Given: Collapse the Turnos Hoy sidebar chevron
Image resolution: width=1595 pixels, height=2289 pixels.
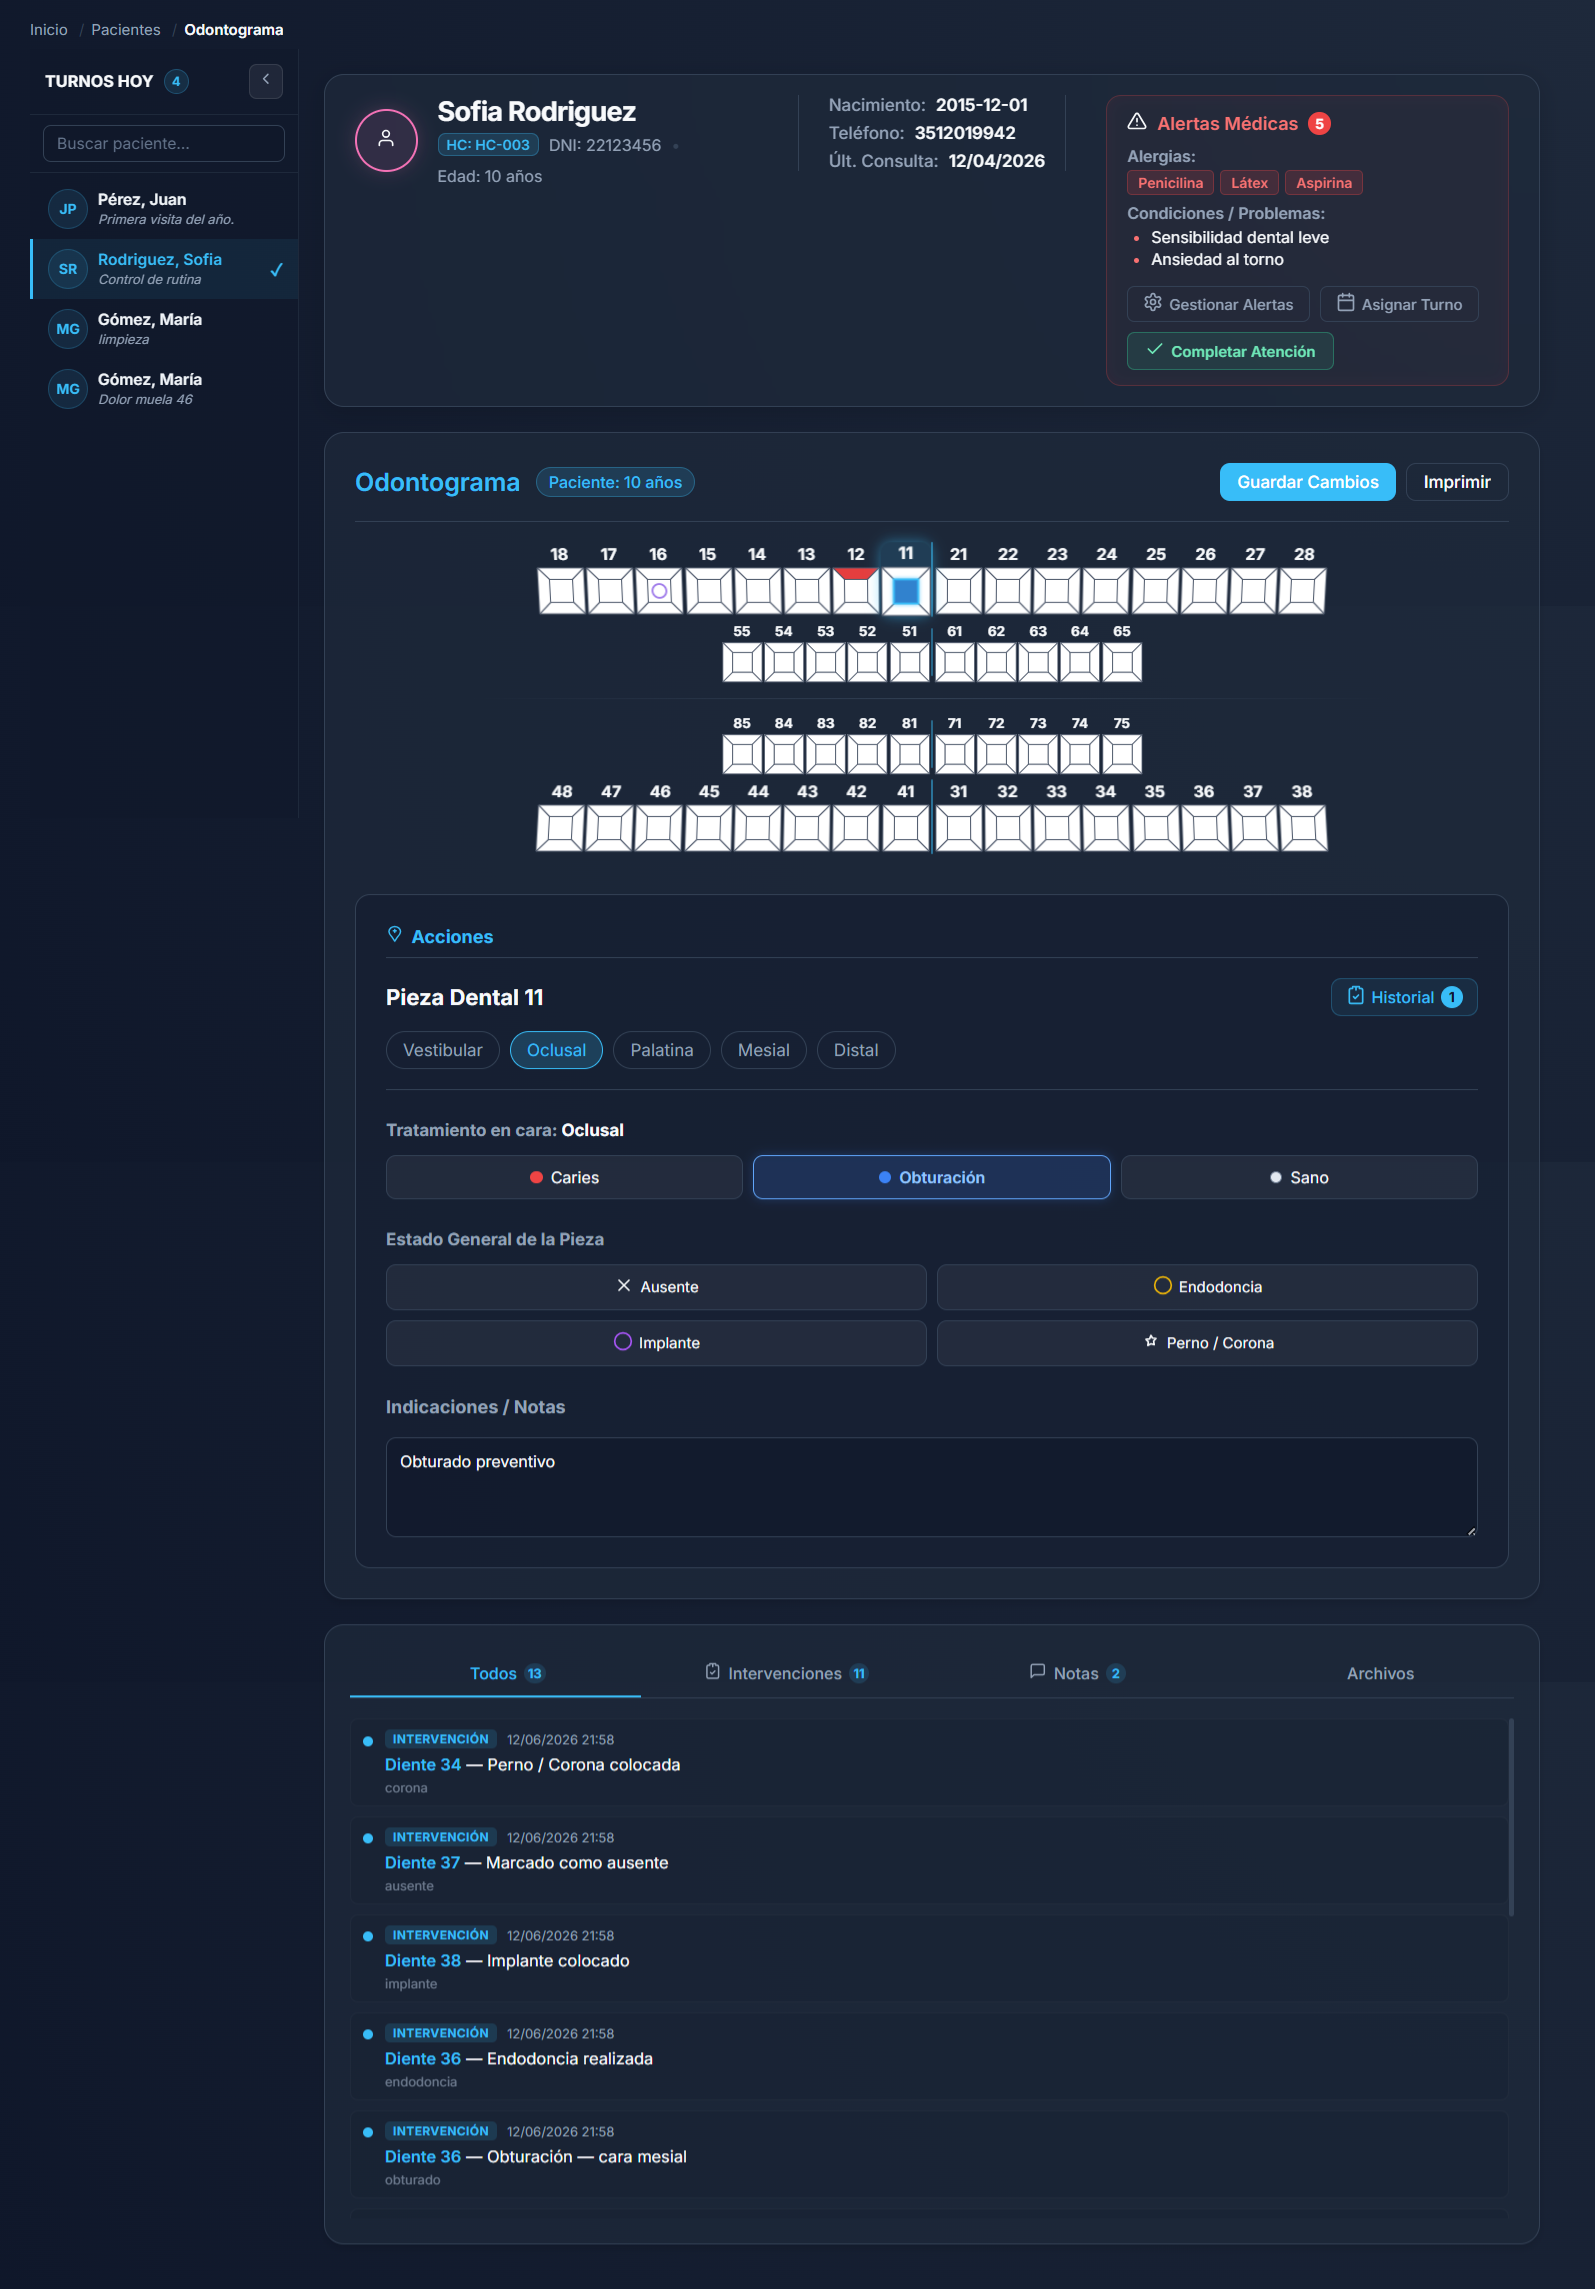Looking at the screenshot, I should click(x=266, y=81).
